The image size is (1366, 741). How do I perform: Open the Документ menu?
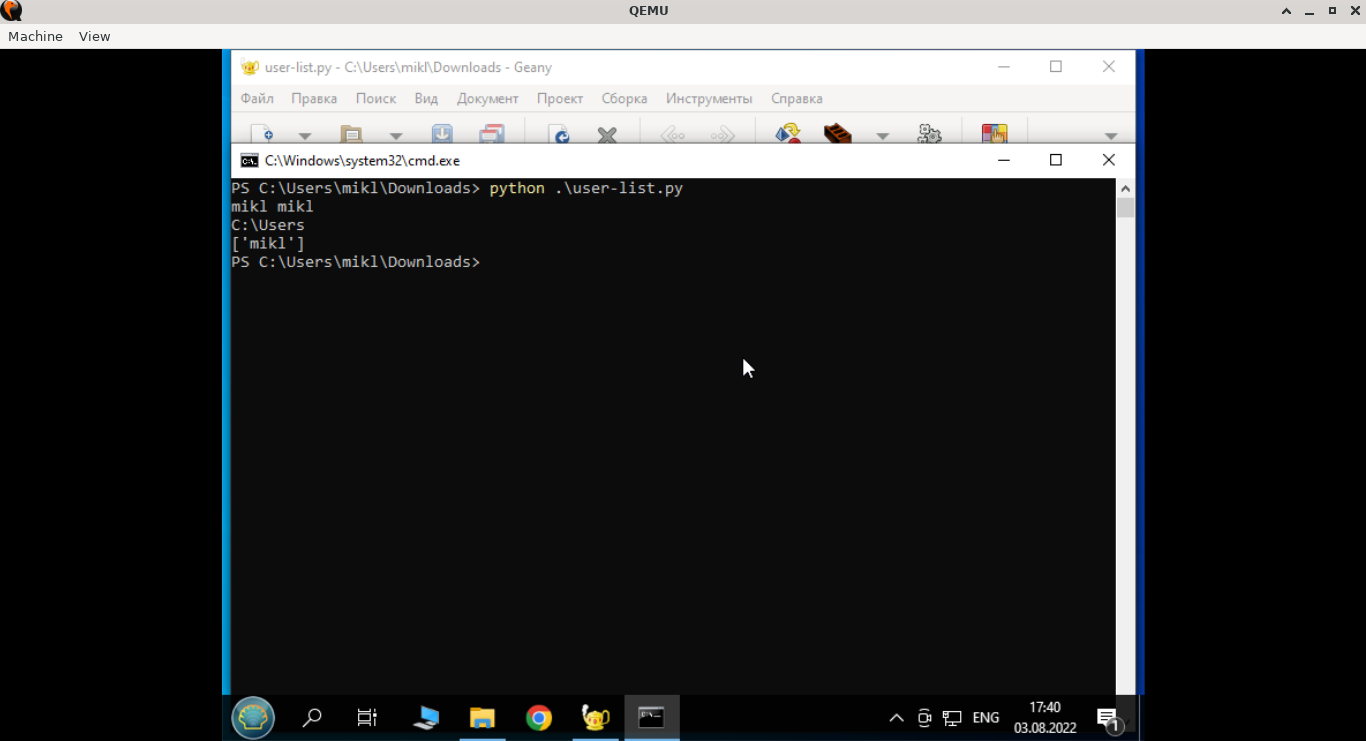[488, 98]
